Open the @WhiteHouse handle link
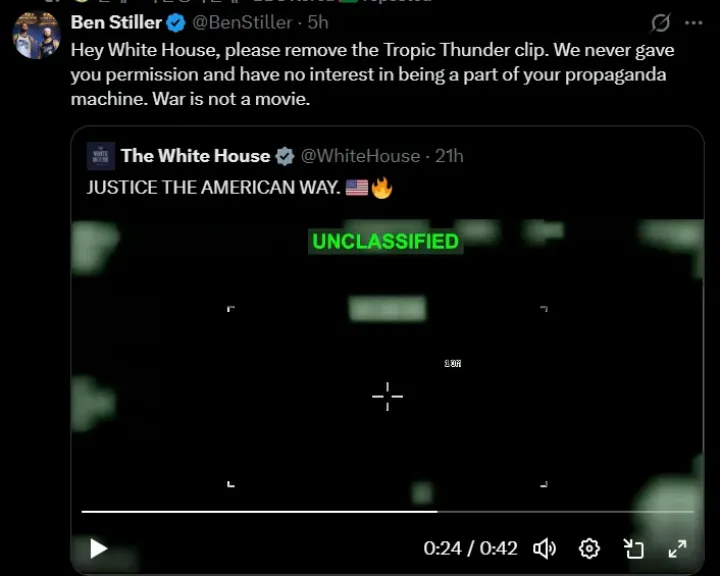Image resolution: width=720 pixels, height=576 pixels. coord(360,156)
